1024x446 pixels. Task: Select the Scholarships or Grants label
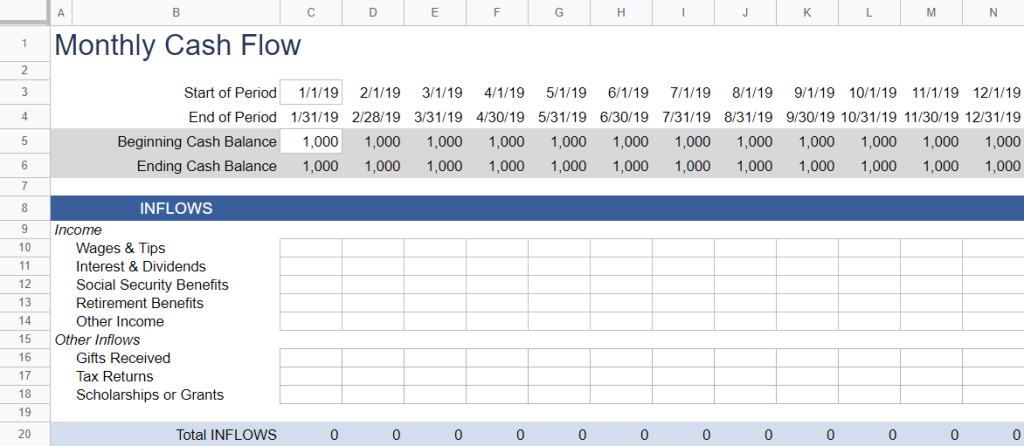tap(150, 394)
